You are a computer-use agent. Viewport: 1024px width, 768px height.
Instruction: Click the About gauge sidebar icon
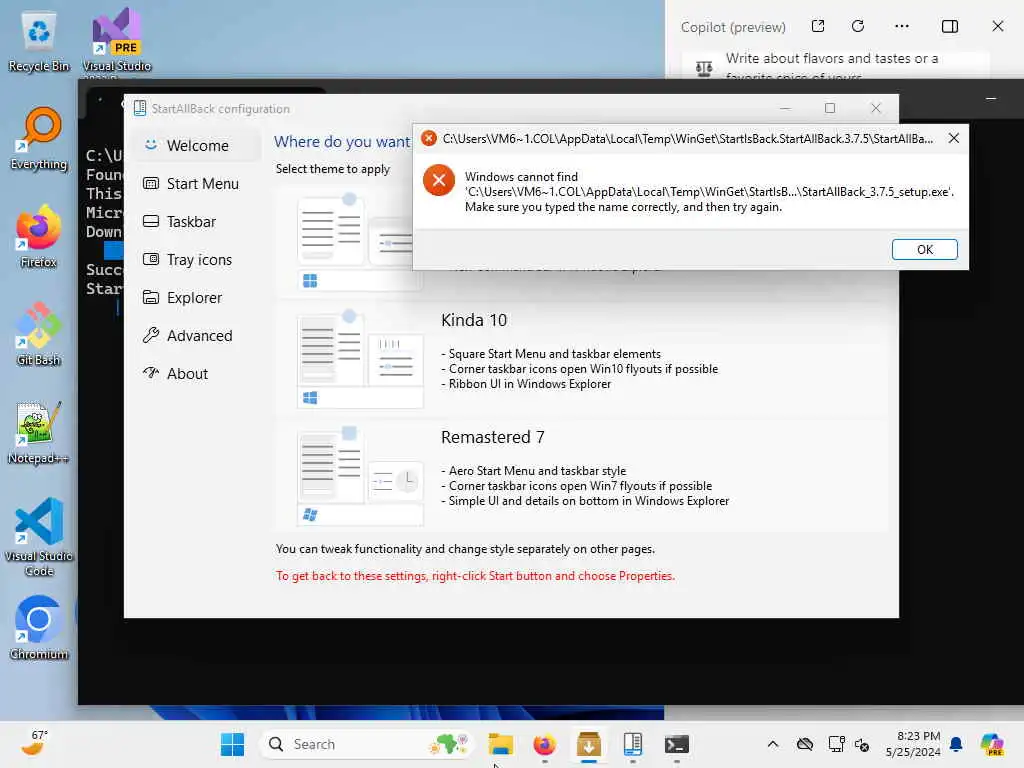(x=151, y=373)
